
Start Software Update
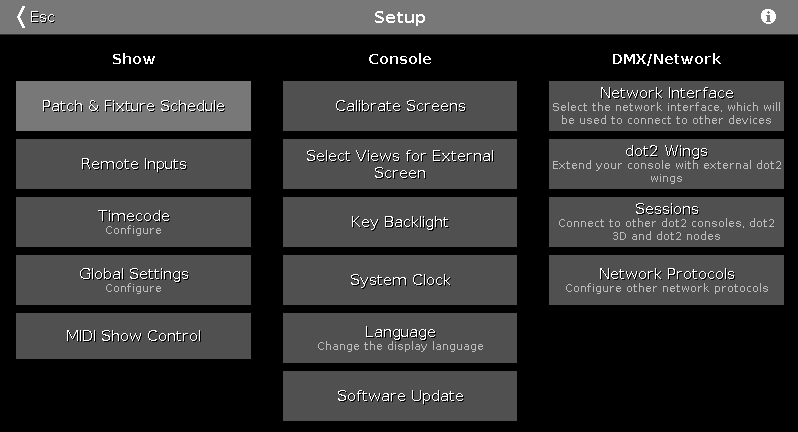pyautogui.click(x=400, y=396)
